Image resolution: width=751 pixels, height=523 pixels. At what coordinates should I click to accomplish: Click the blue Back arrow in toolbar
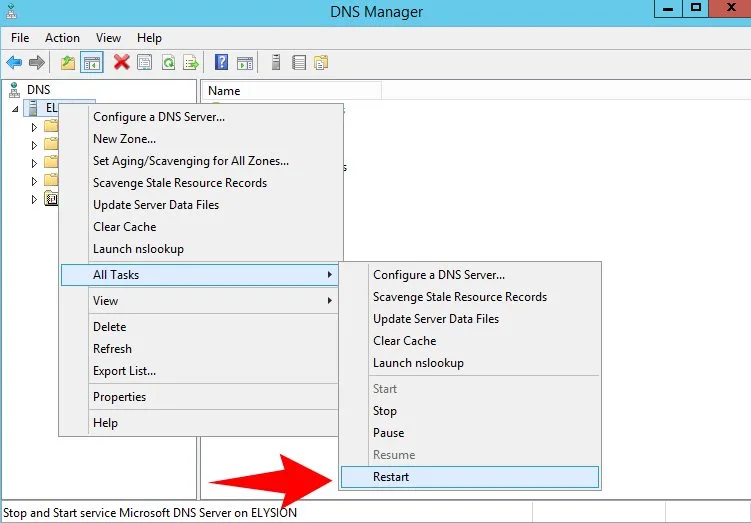click(14, 62)
